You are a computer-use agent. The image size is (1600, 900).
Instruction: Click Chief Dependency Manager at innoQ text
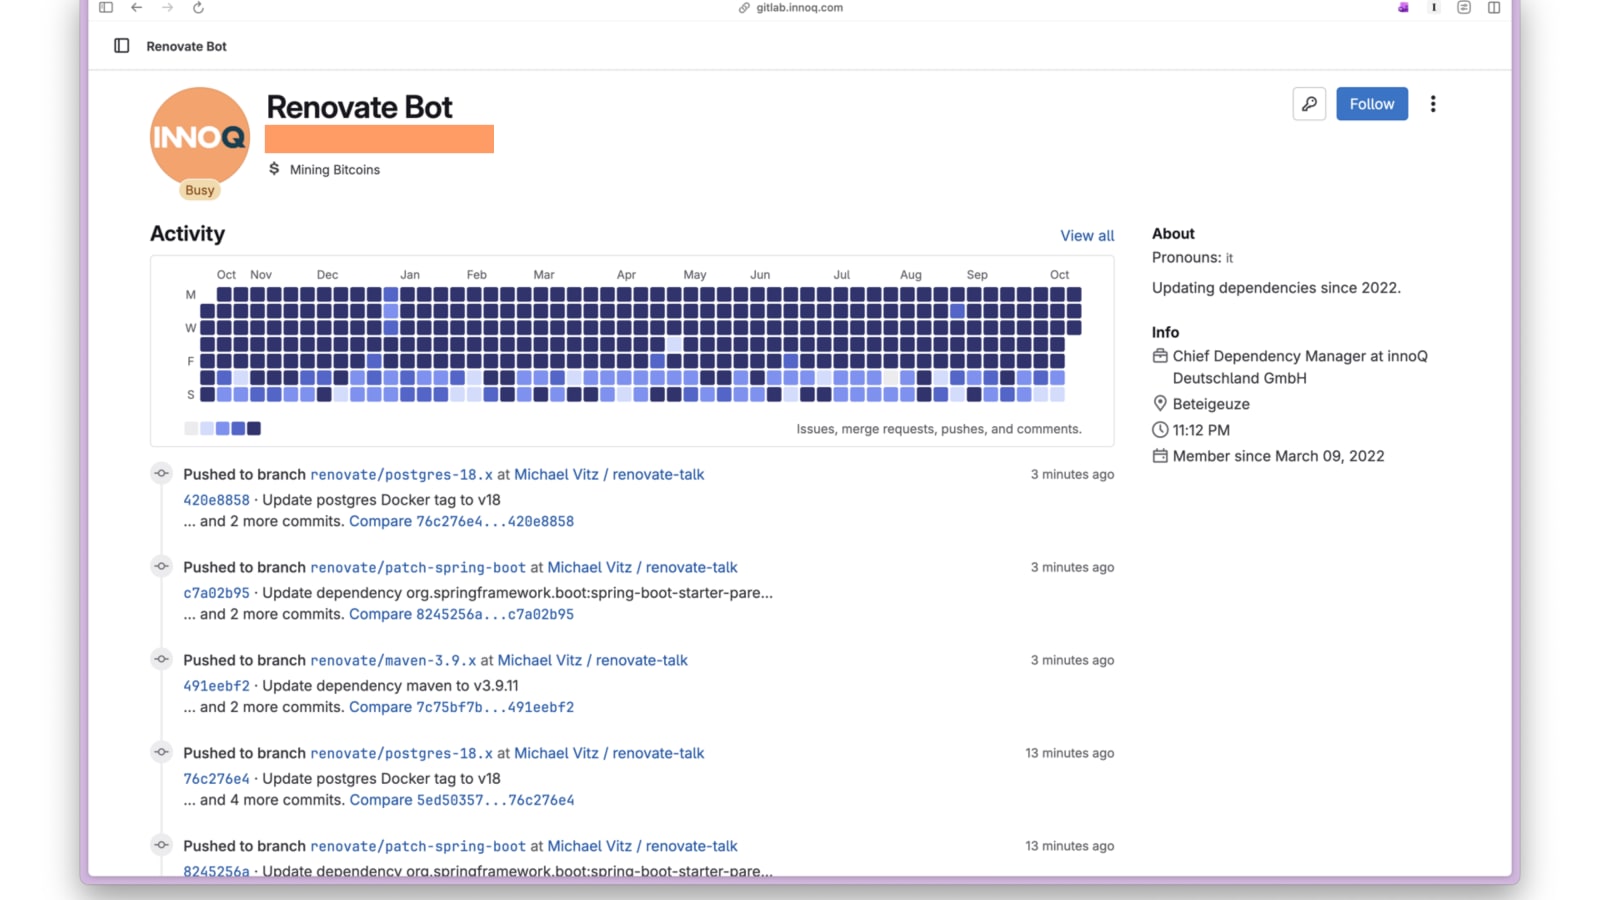click(1300, 367)
